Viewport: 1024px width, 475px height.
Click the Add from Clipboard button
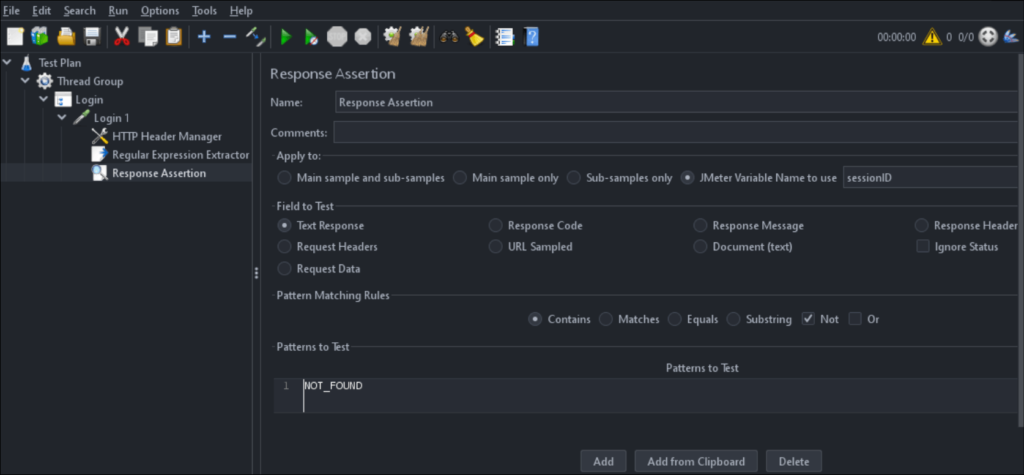(x=696, y=461)
